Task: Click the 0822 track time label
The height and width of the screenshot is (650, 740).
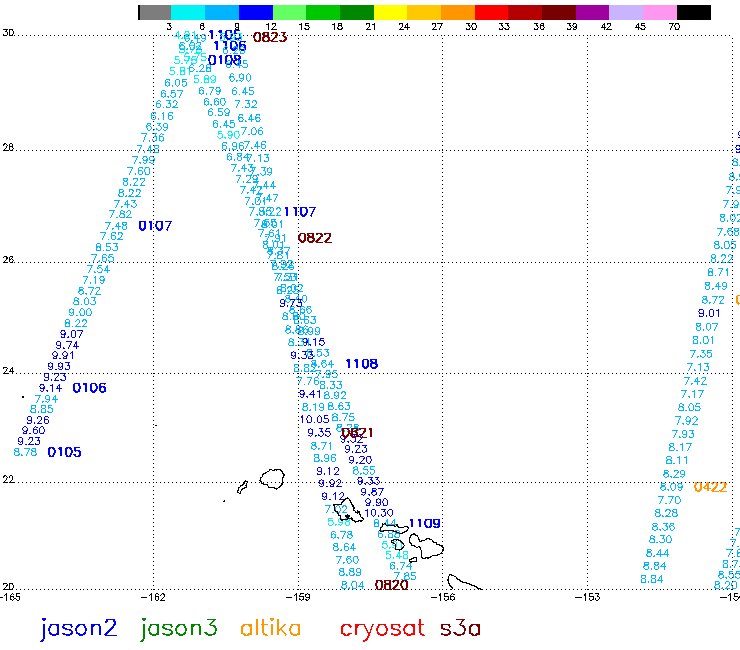Action: point(315,238)
